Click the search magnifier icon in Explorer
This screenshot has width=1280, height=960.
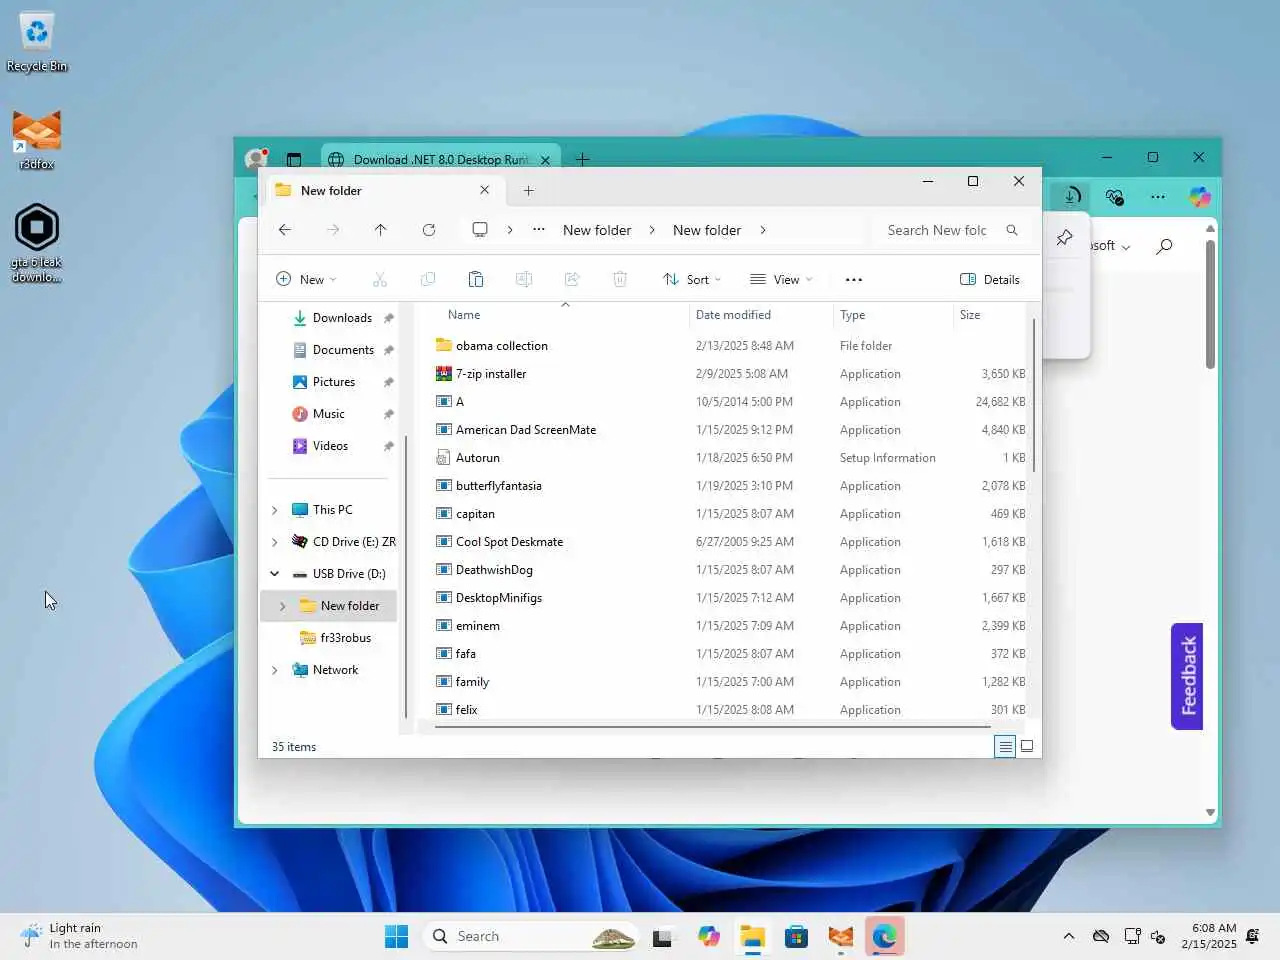click(1012, 230)
